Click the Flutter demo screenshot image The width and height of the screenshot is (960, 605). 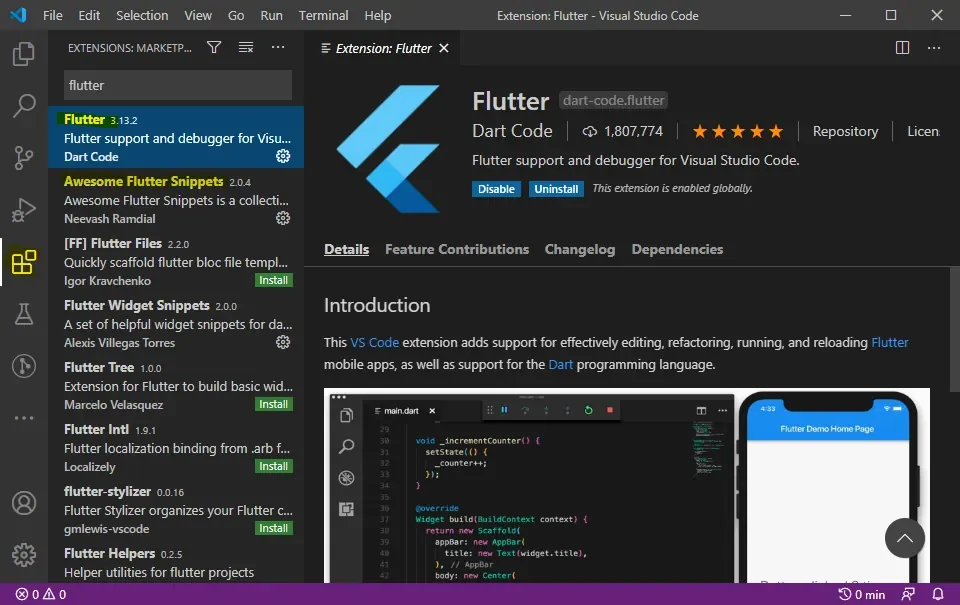click(x=627, y=485)
